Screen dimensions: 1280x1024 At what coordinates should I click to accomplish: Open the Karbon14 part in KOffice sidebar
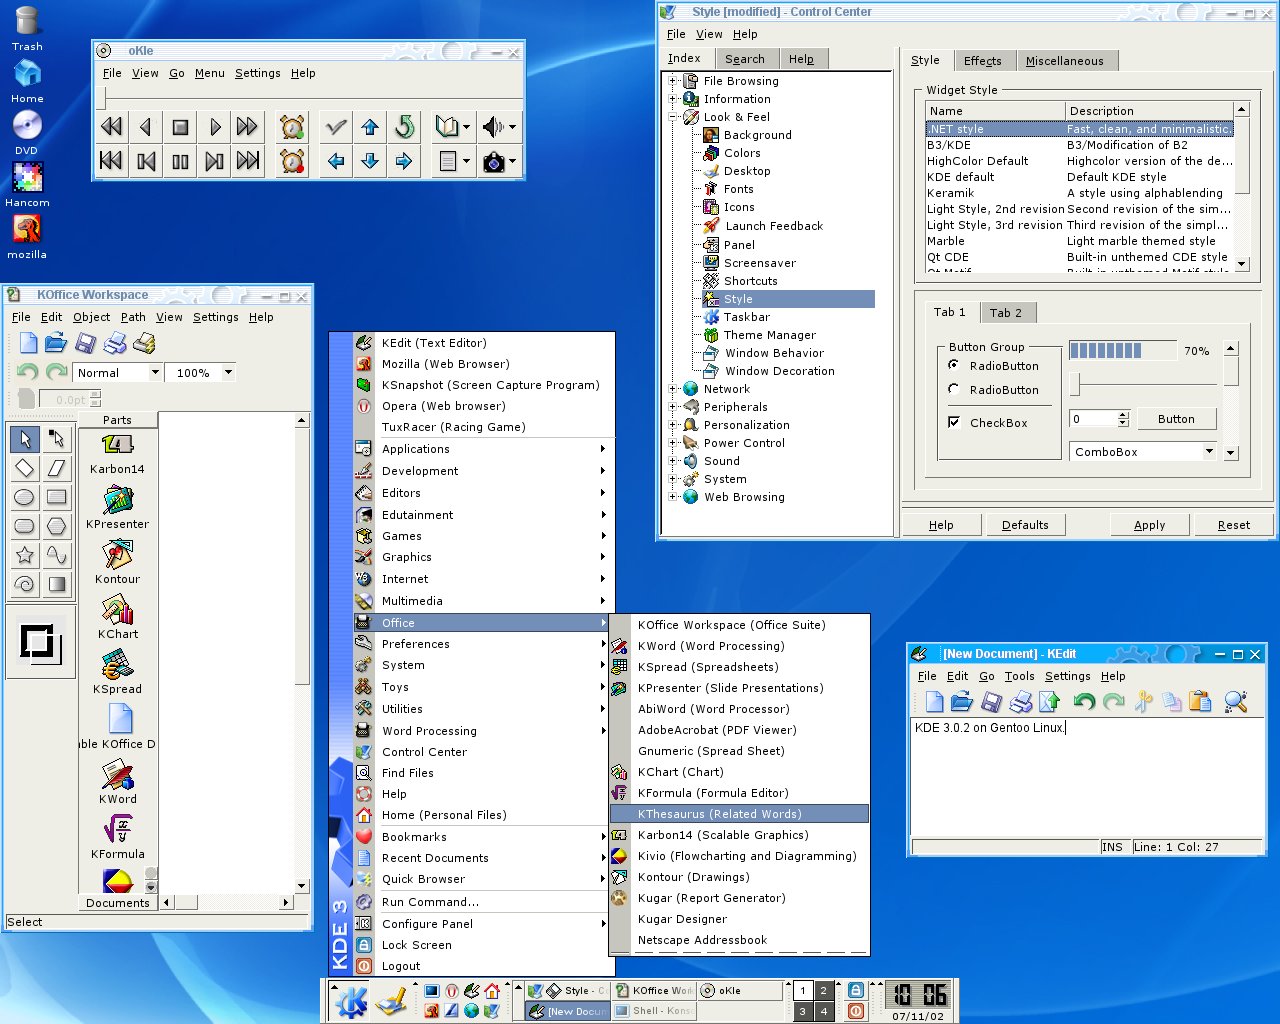tap(117, 445)
